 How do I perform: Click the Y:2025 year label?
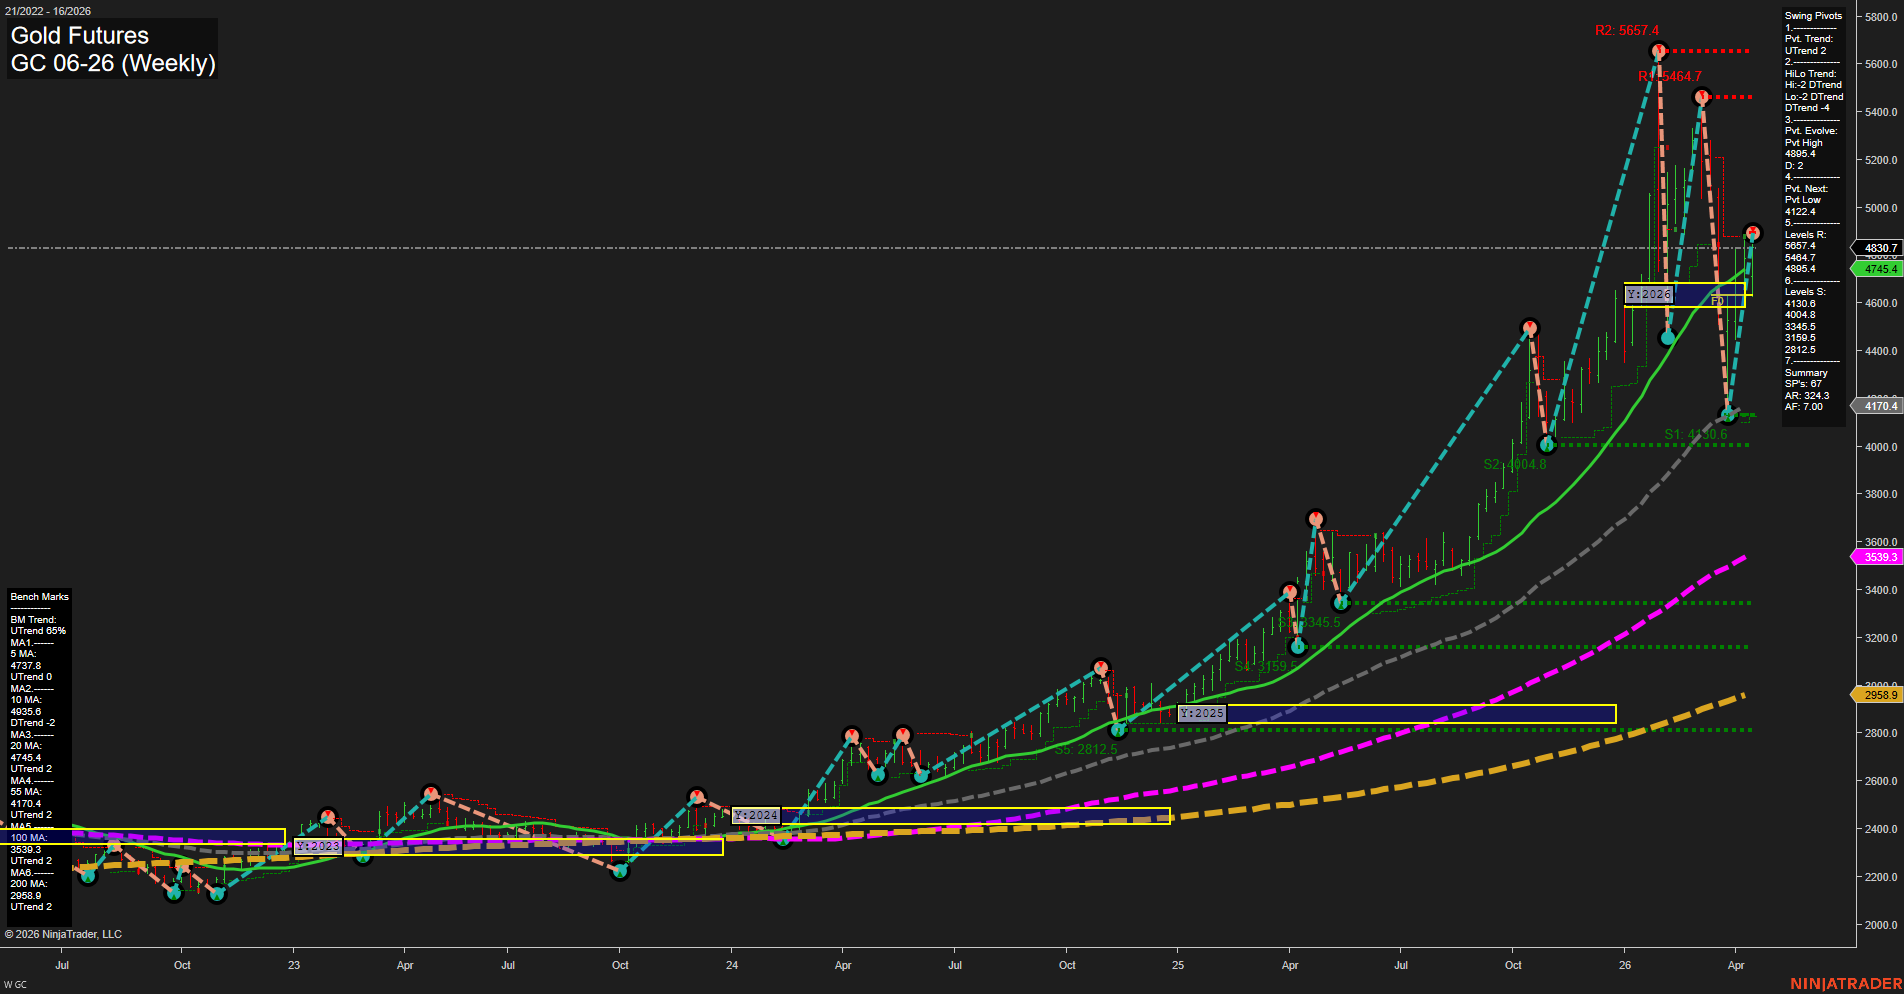coord(1203,713)
